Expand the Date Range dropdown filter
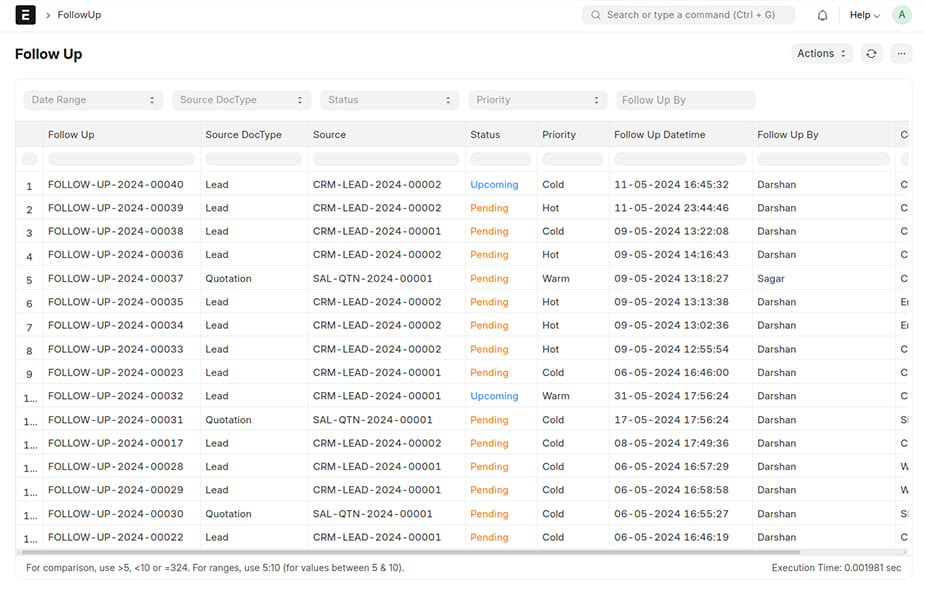The width and height of the screenshot is (925, 590). coord(93,100)
